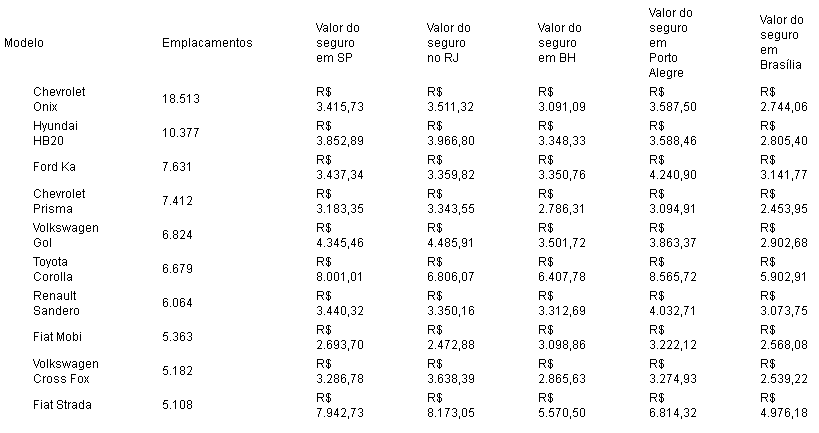The height and width of the screenshot is (433, 819).
Task: Click the R$ 8.173,05 Strada RJ value
Action: point(450,405)
